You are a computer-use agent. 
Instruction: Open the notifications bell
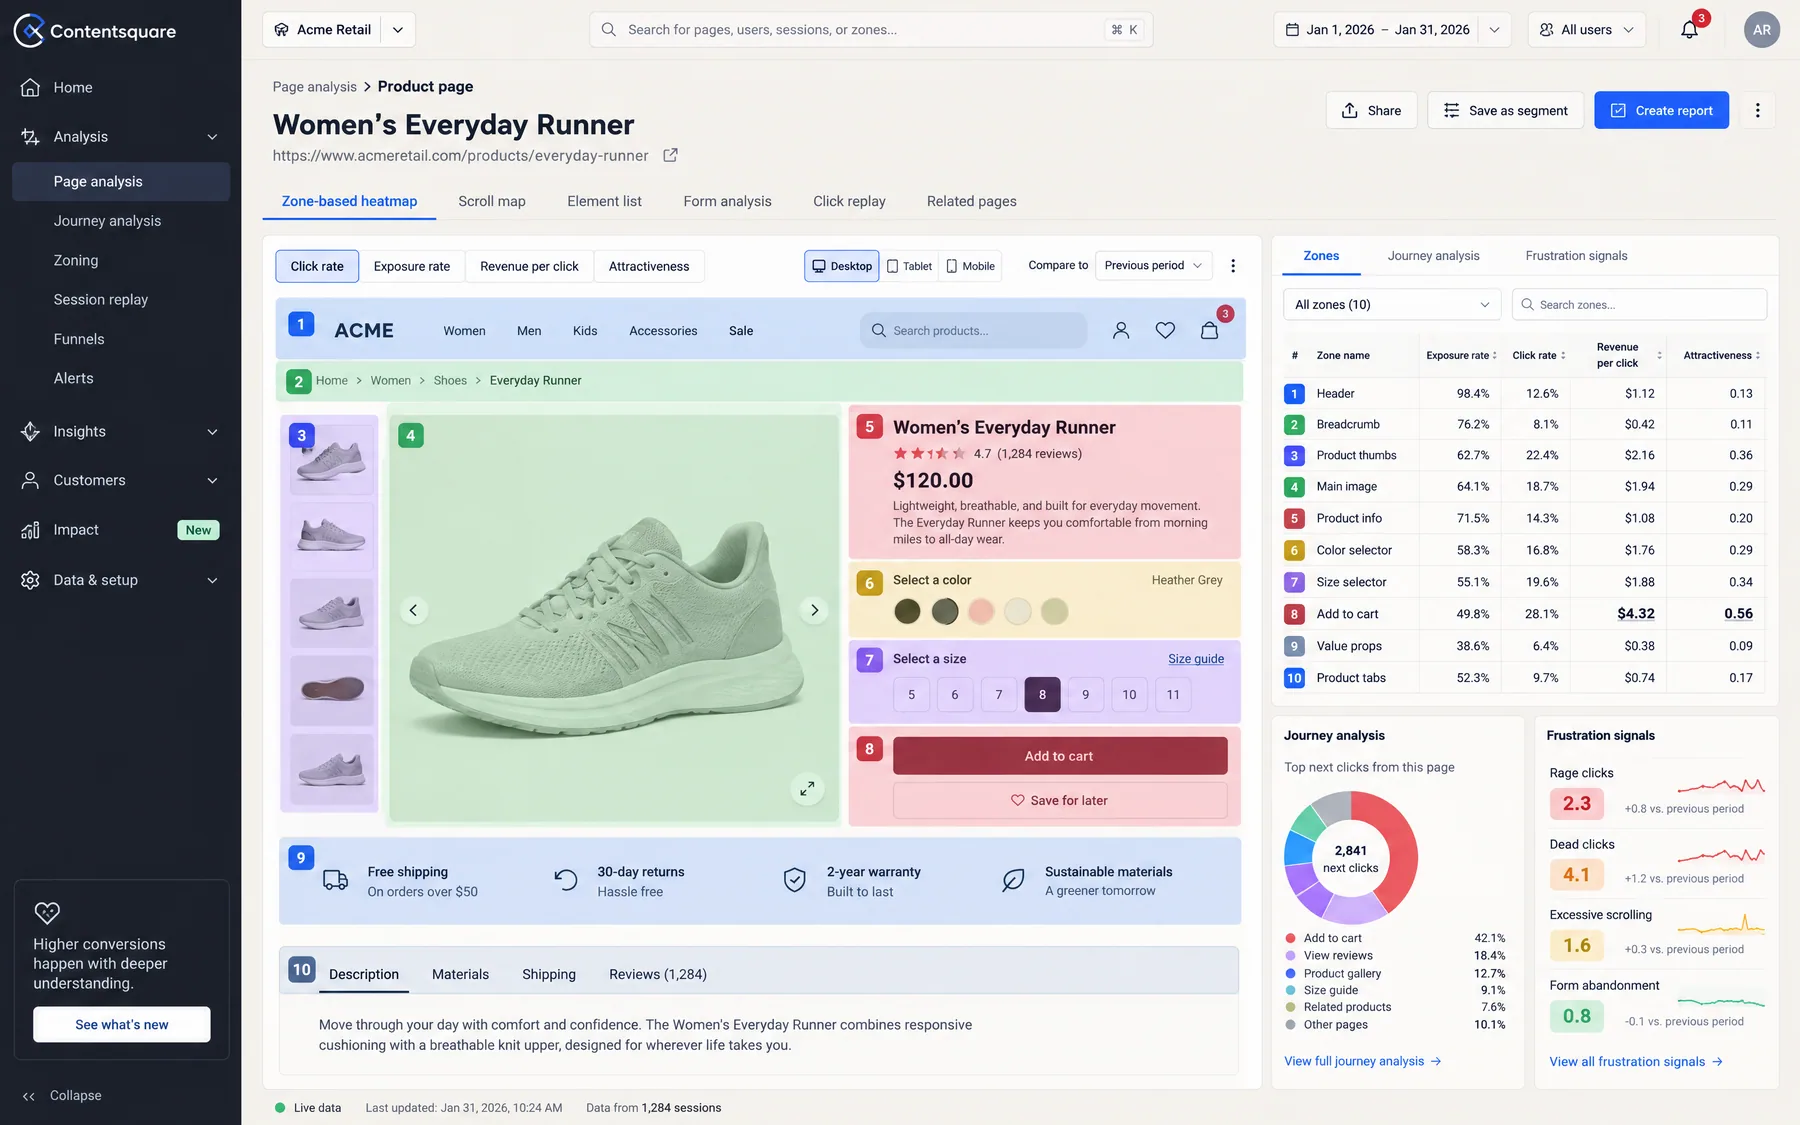1689,30
